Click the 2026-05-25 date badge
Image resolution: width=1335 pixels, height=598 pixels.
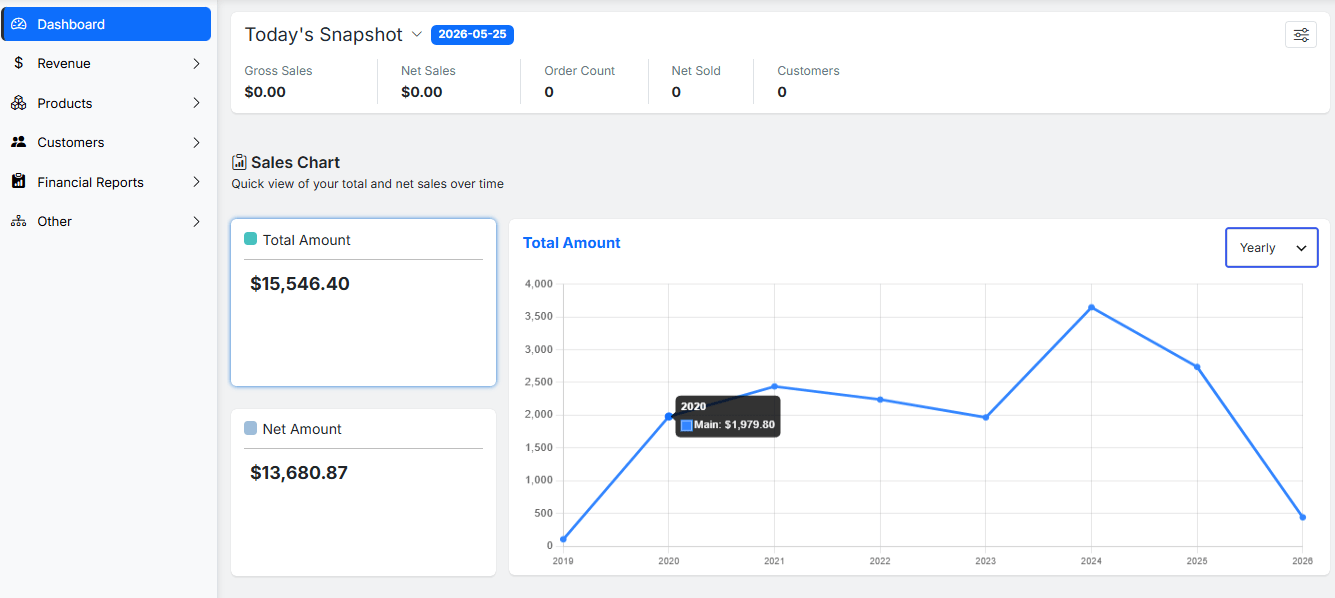(472, 34)
